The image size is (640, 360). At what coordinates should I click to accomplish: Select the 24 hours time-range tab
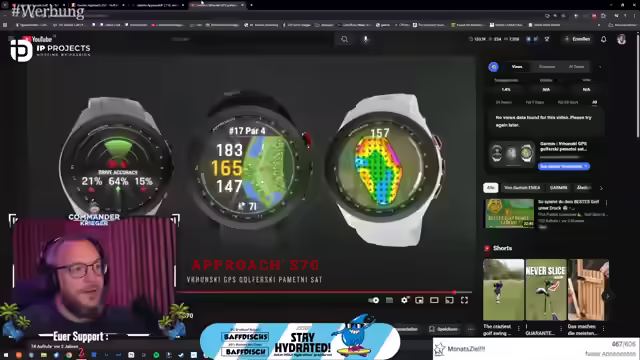504,102
